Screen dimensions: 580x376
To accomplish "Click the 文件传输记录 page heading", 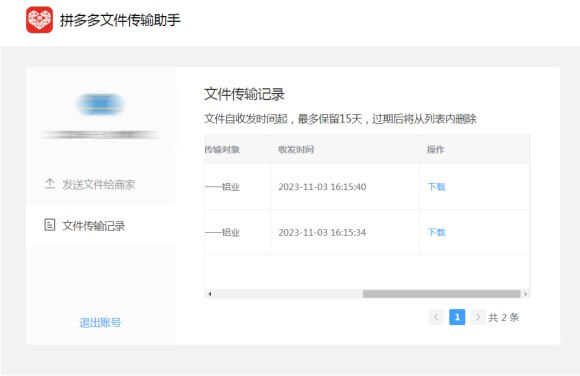I will click(x=244, y=94).
